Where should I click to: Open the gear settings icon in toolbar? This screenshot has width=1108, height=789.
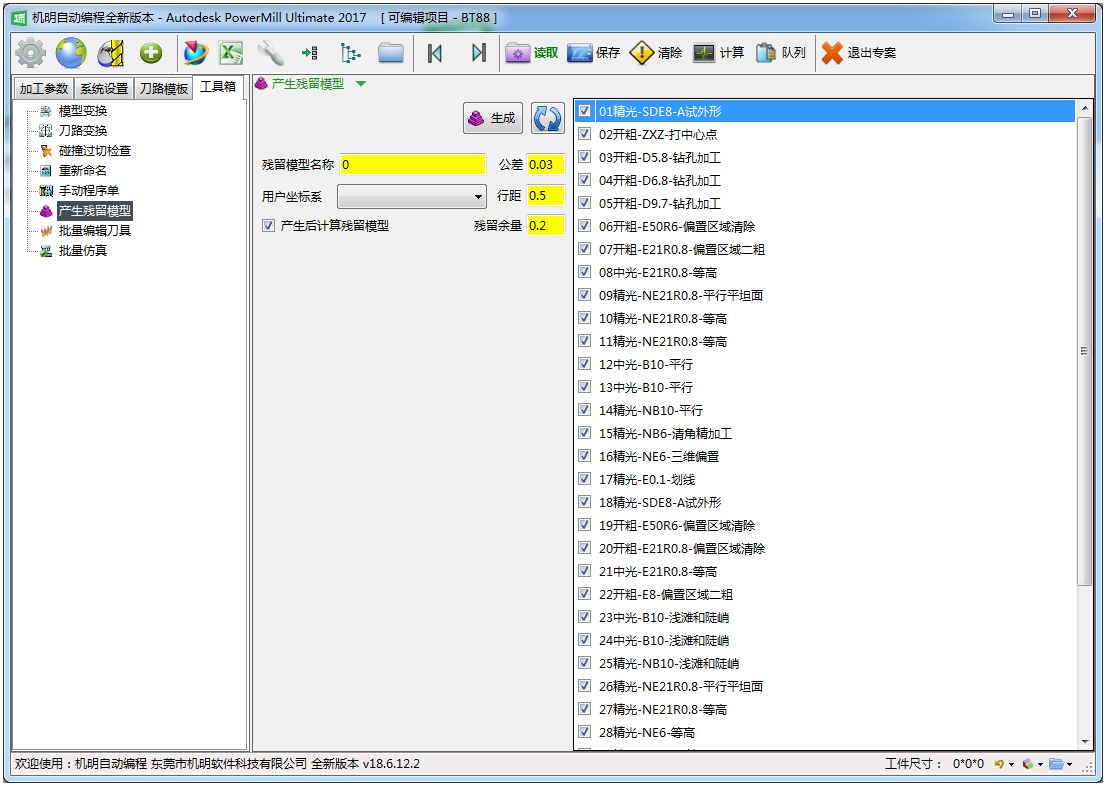point(30,53)
